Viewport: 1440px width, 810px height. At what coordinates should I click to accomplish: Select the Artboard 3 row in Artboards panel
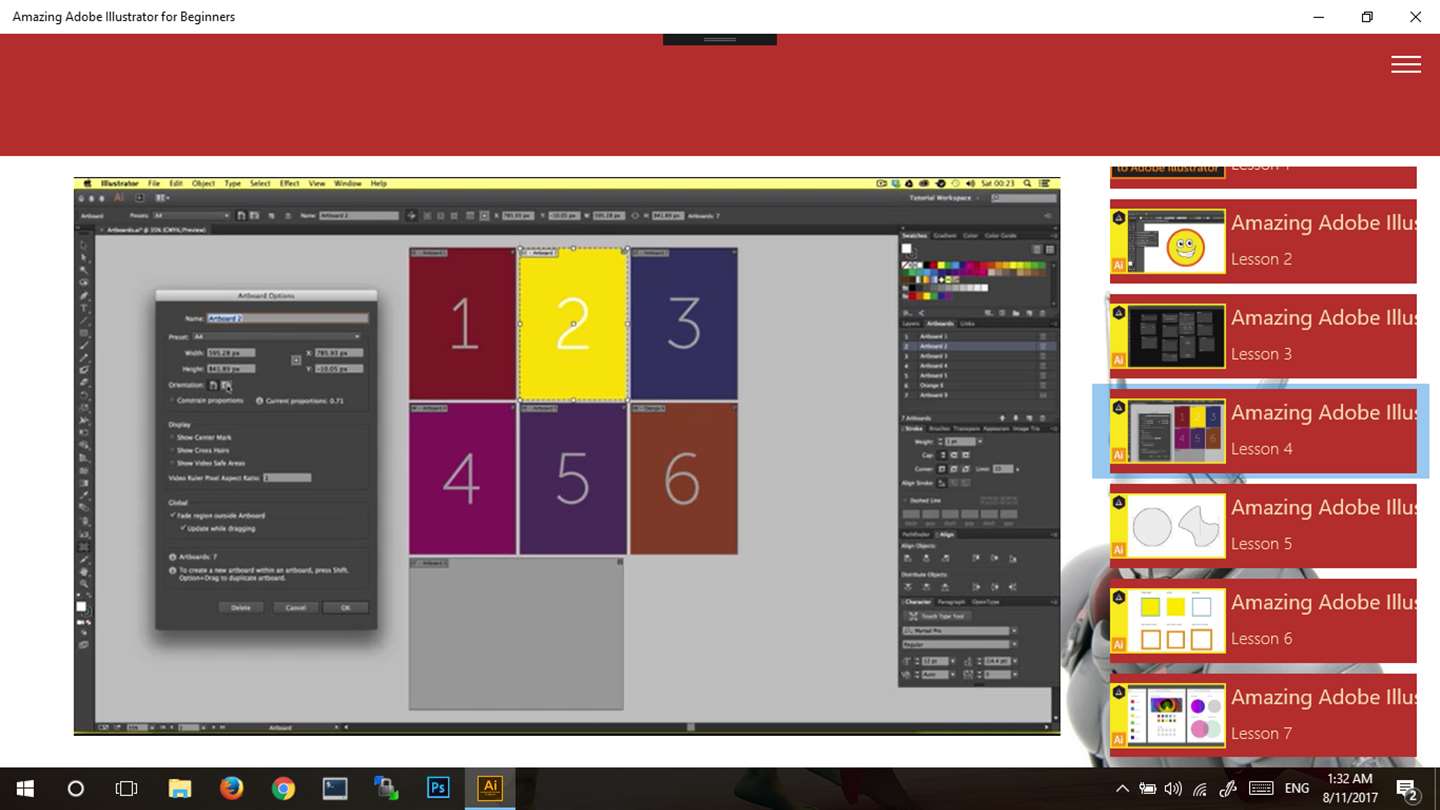click(x=976, y=356)
